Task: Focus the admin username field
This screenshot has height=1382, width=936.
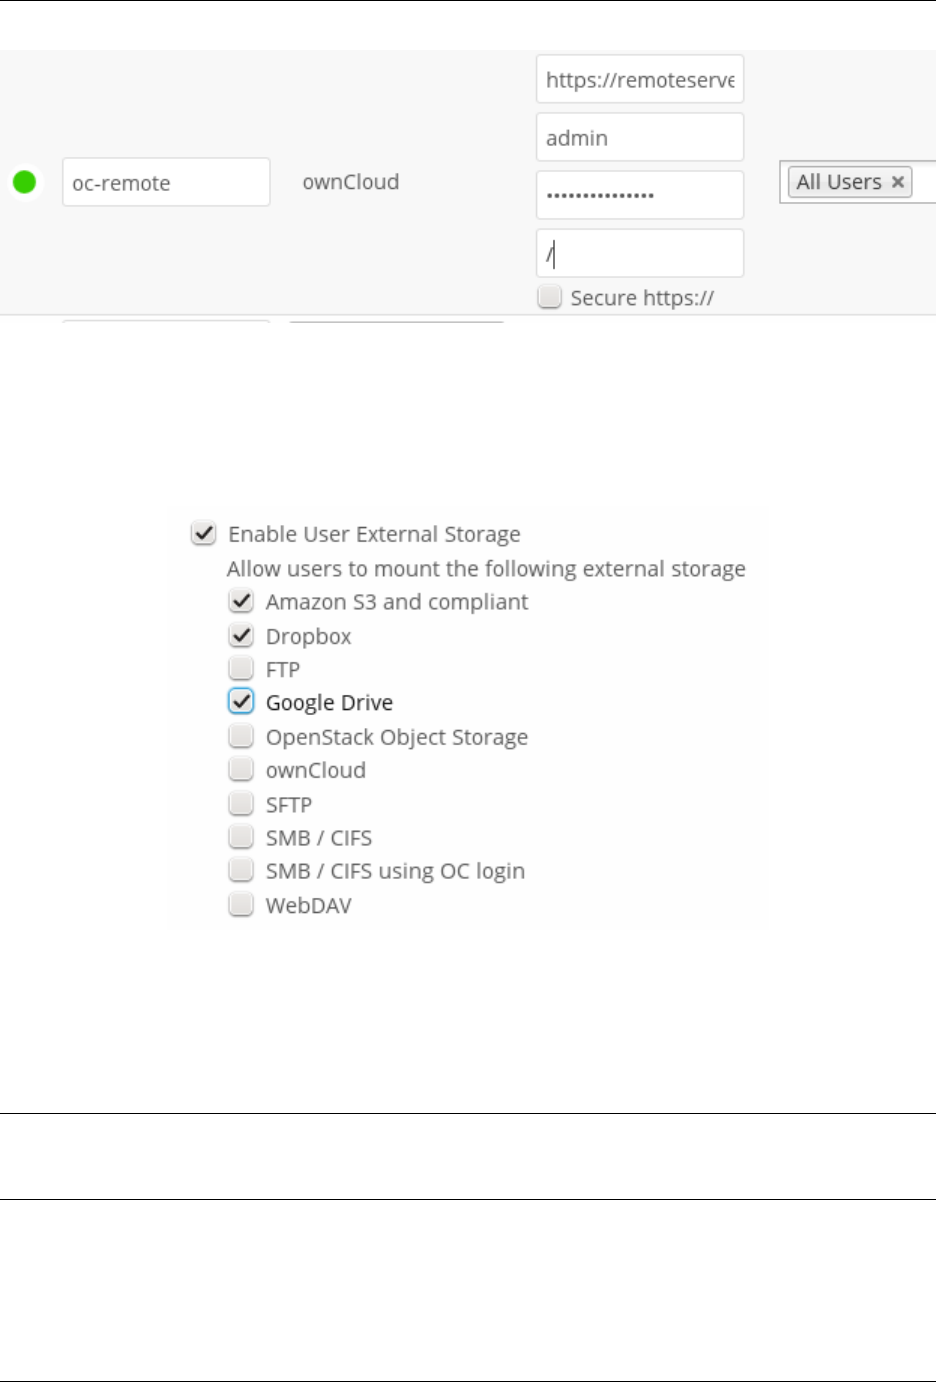Action: click(639, 138)
